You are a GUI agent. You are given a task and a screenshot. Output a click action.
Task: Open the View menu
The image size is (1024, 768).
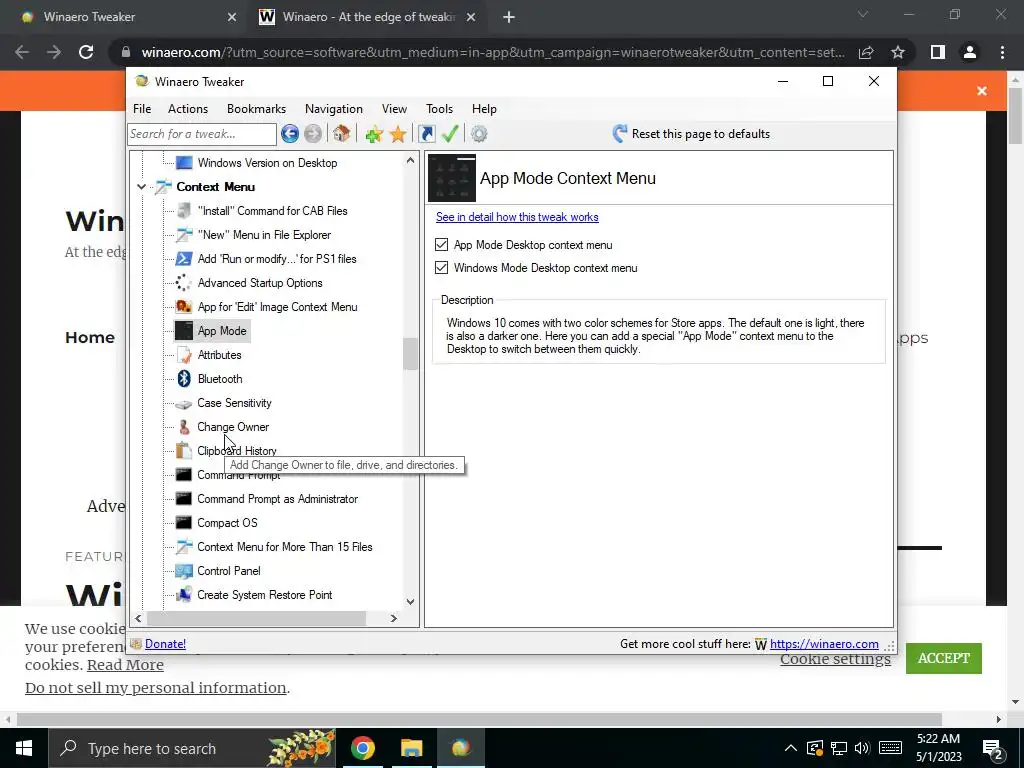click(394, 109)
